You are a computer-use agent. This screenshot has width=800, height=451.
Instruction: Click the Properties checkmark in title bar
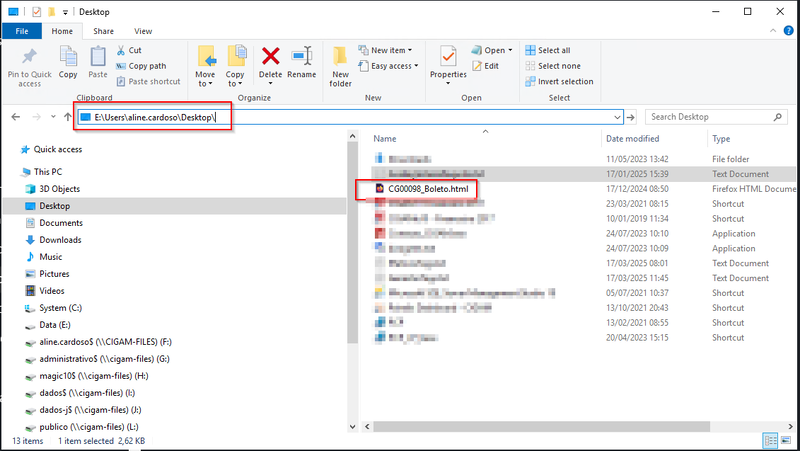[x=36, y=12]
